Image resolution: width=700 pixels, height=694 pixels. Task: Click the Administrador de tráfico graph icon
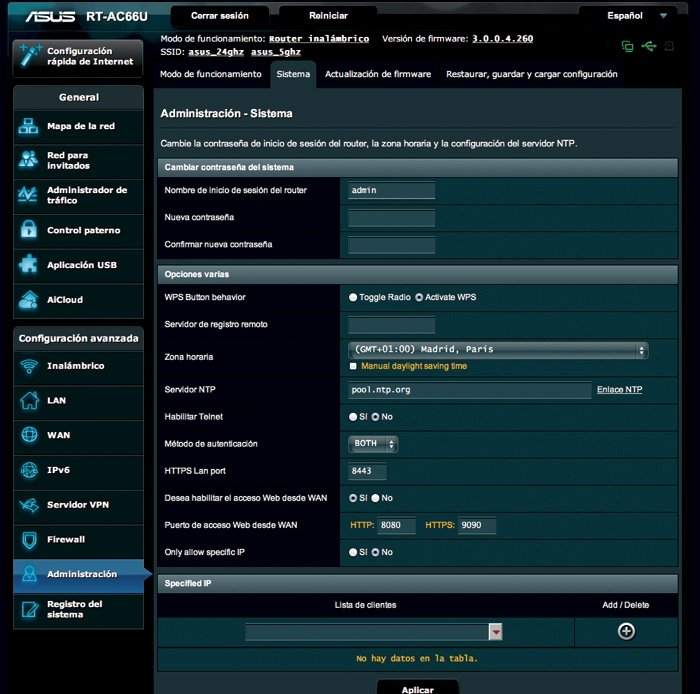[28, 195]
